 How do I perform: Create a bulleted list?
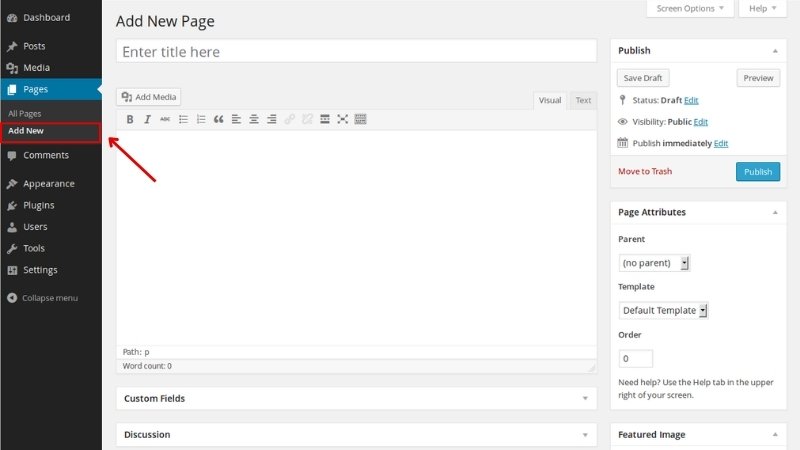(183, 119)
